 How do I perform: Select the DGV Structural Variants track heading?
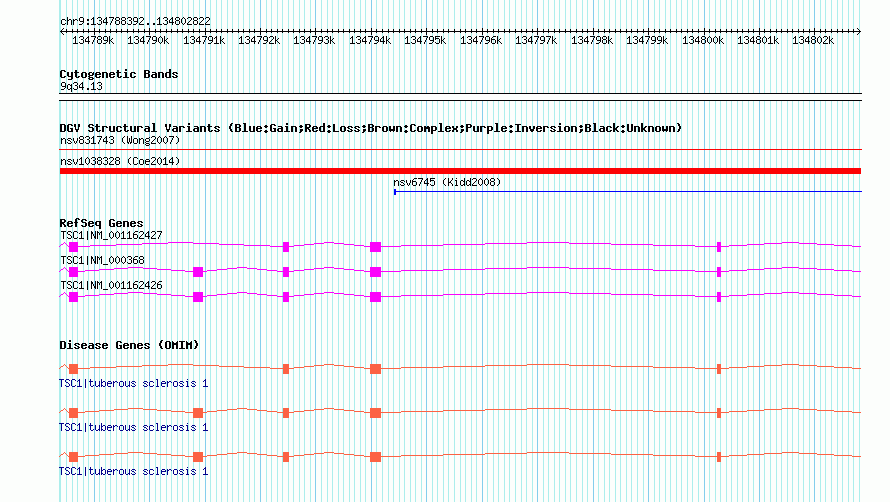(370, 128)
